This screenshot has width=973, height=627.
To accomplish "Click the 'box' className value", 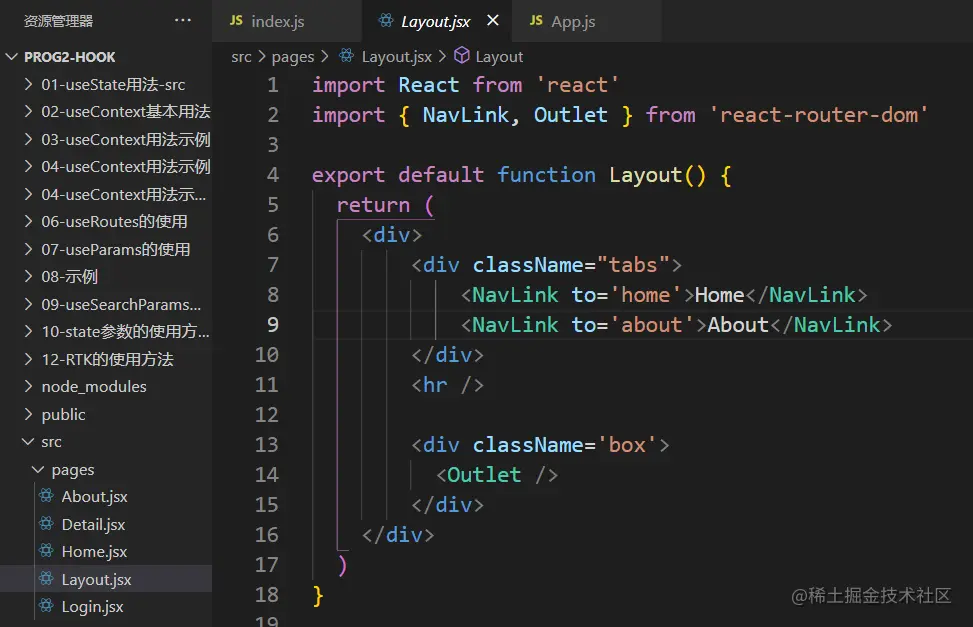I will point(627,445).
